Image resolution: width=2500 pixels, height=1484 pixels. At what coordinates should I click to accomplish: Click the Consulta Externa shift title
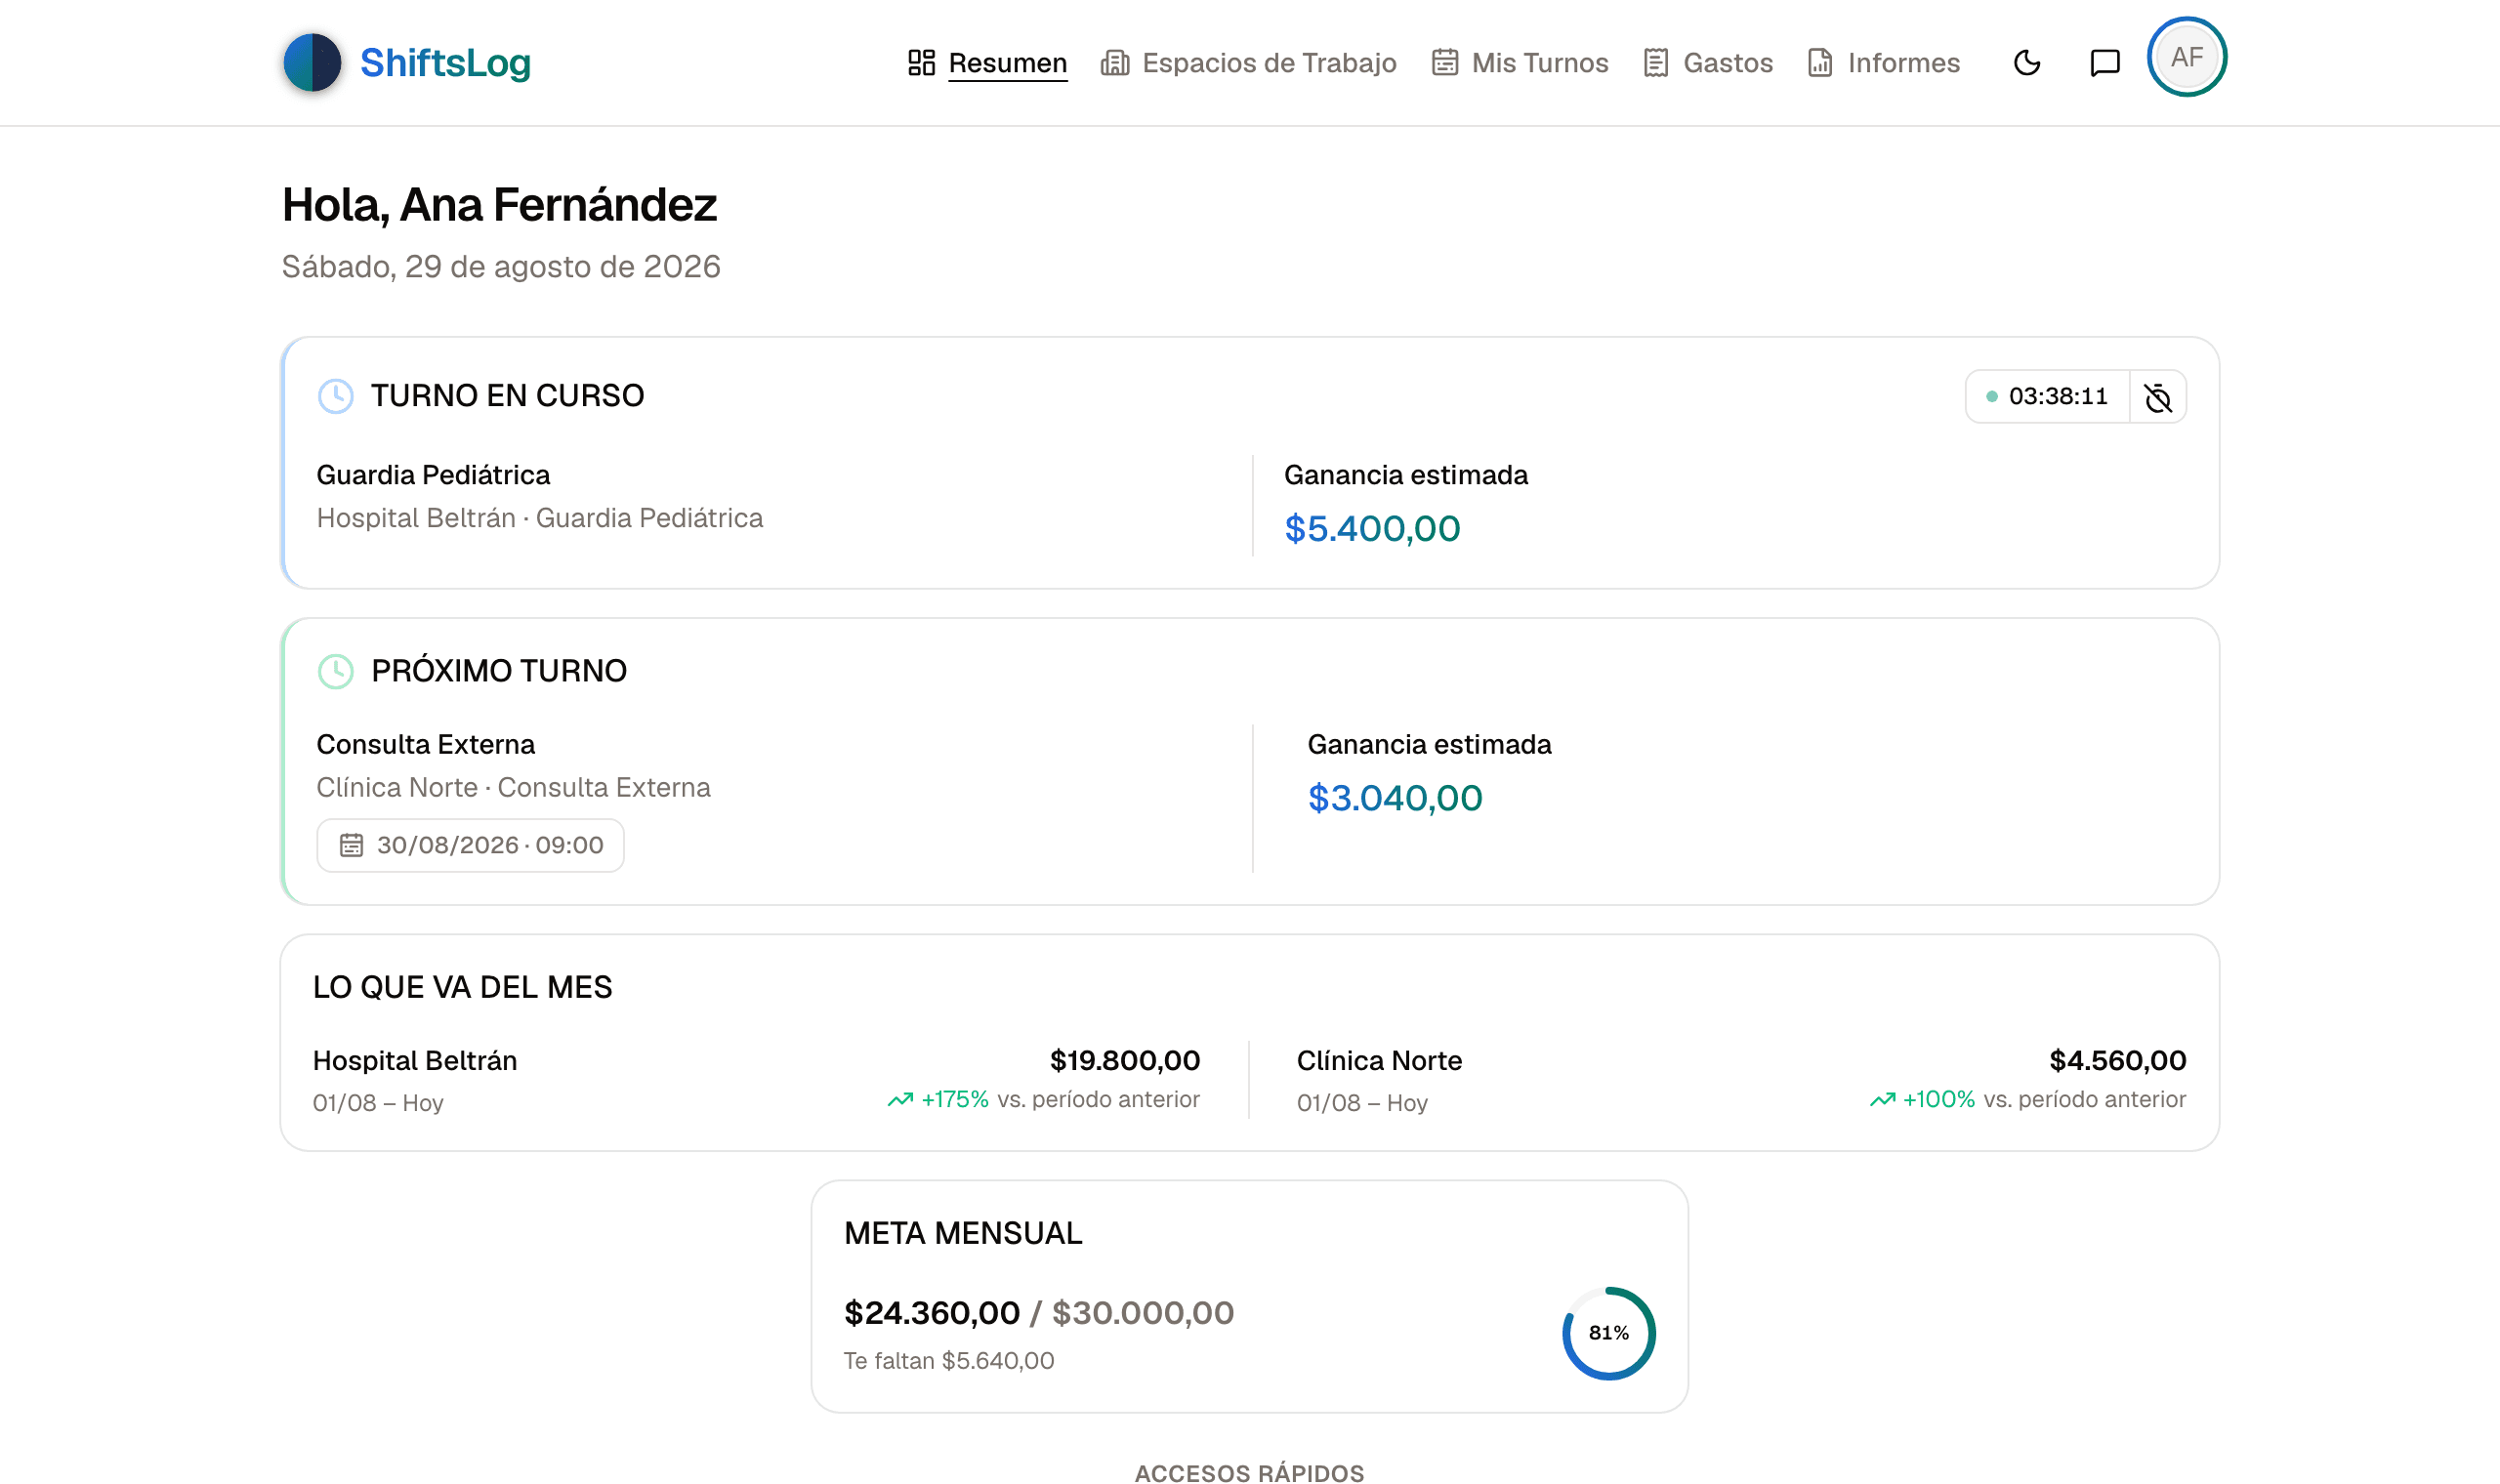point(426,744)
